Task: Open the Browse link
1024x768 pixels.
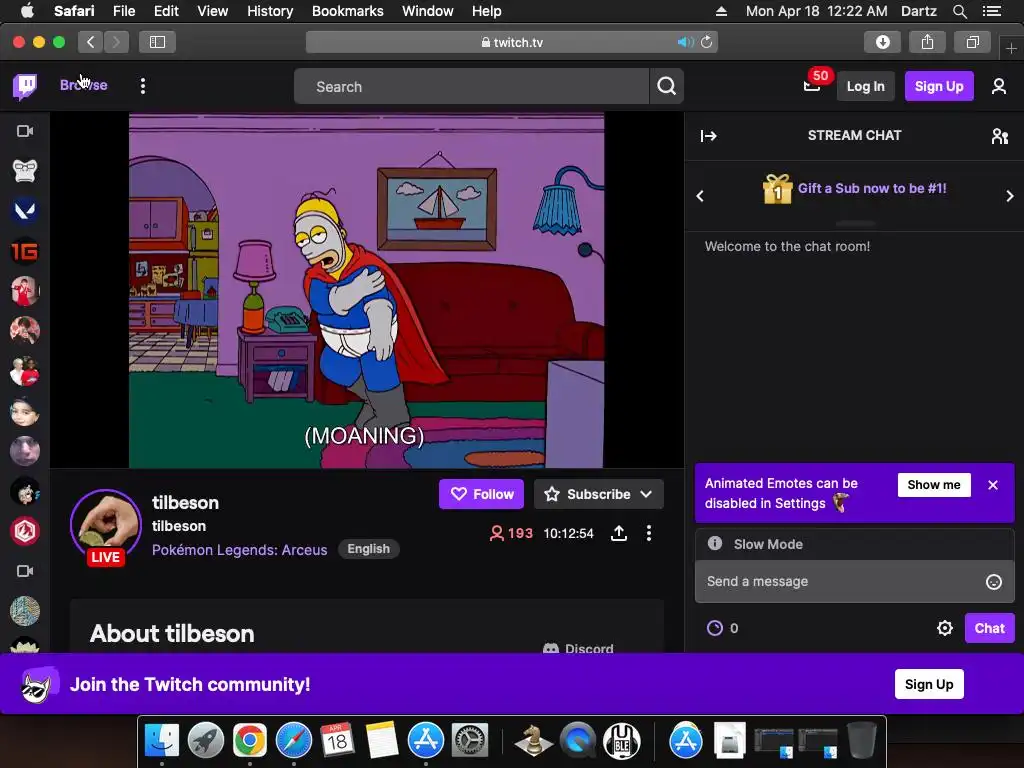Action: 84,85
